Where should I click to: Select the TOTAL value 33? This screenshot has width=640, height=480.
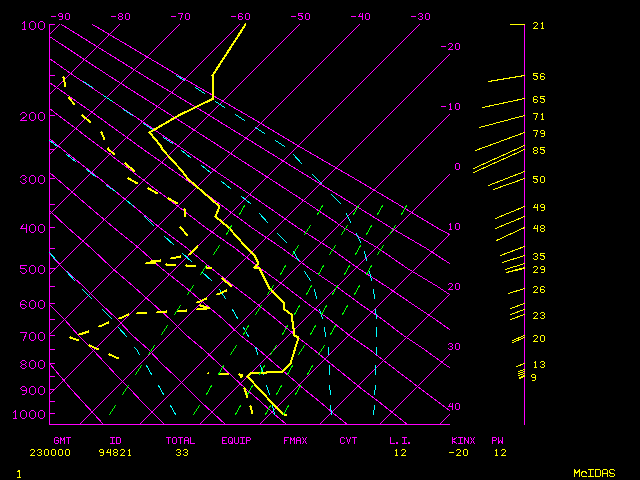[180, 452]
